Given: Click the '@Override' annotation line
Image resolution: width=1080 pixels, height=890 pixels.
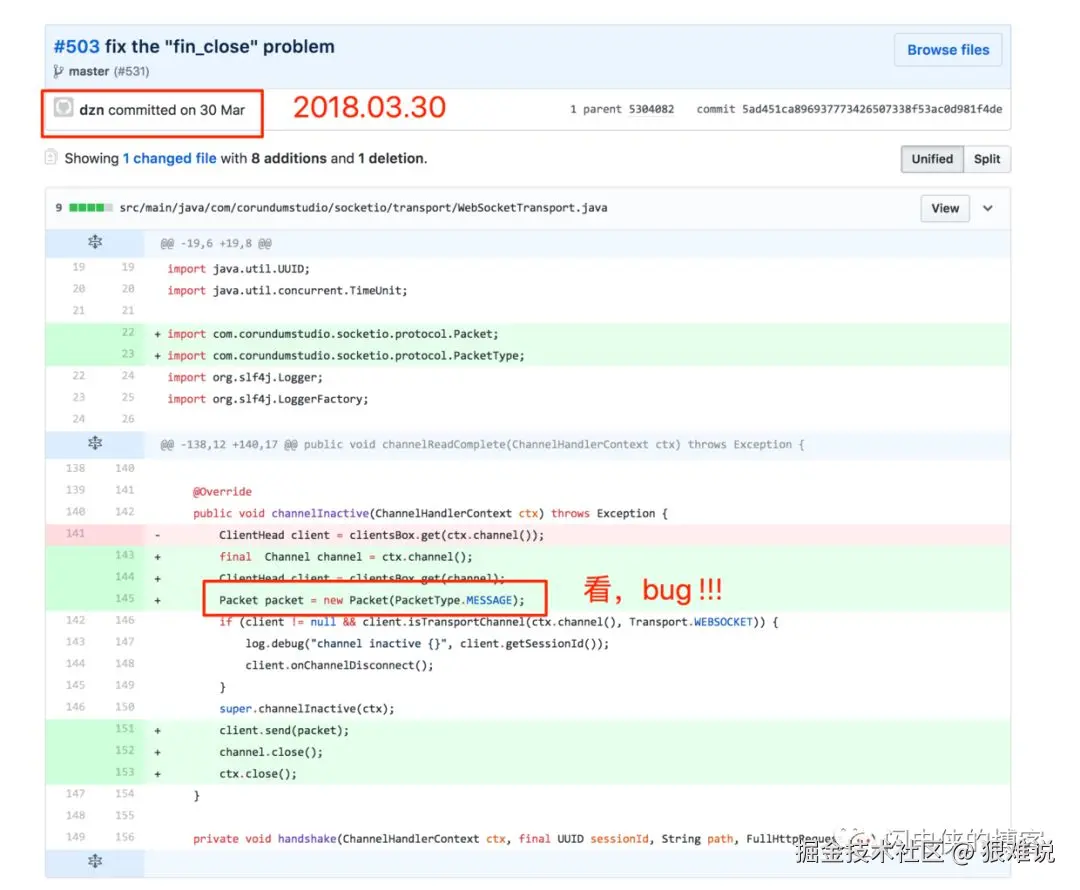Looking at the screenshot, I should (222, 492).
